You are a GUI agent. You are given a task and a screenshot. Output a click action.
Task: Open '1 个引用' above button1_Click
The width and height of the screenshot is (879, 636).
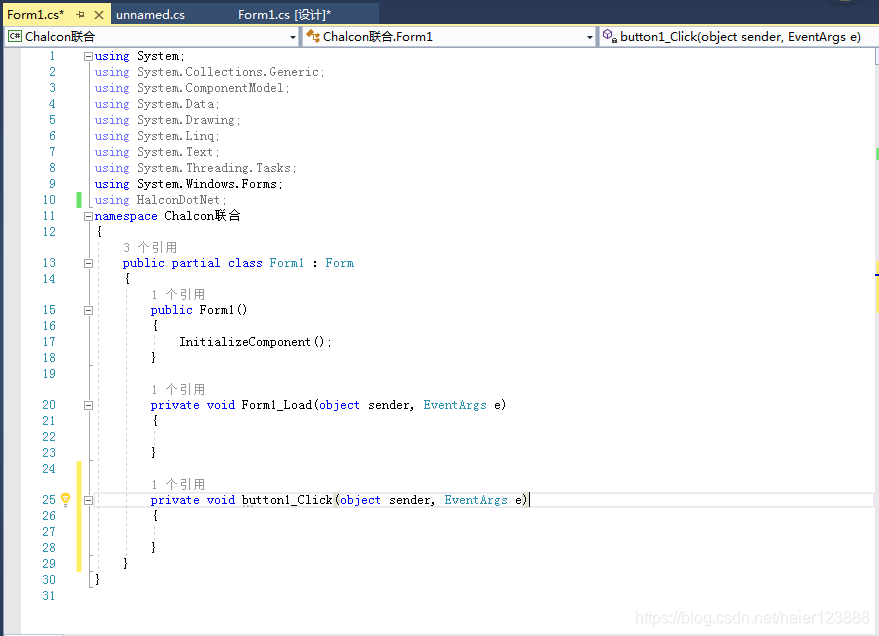coord(178,484)
